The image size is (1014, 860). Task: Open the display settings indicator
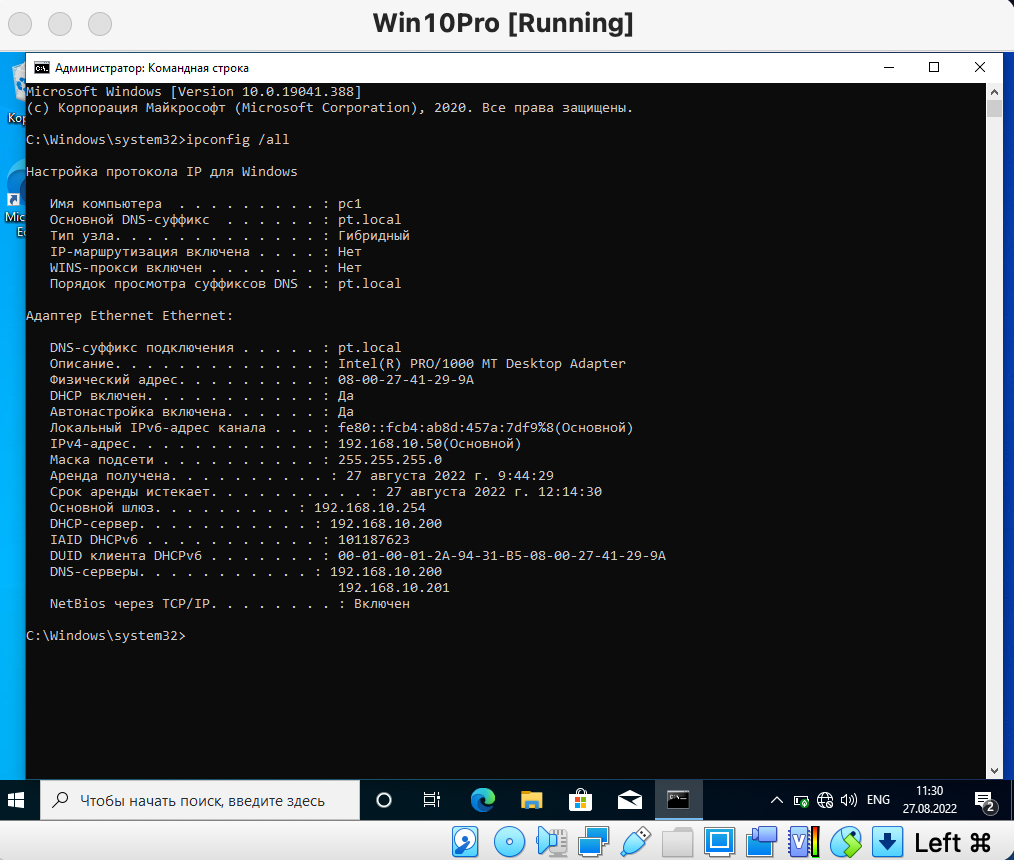click(719, 842)
